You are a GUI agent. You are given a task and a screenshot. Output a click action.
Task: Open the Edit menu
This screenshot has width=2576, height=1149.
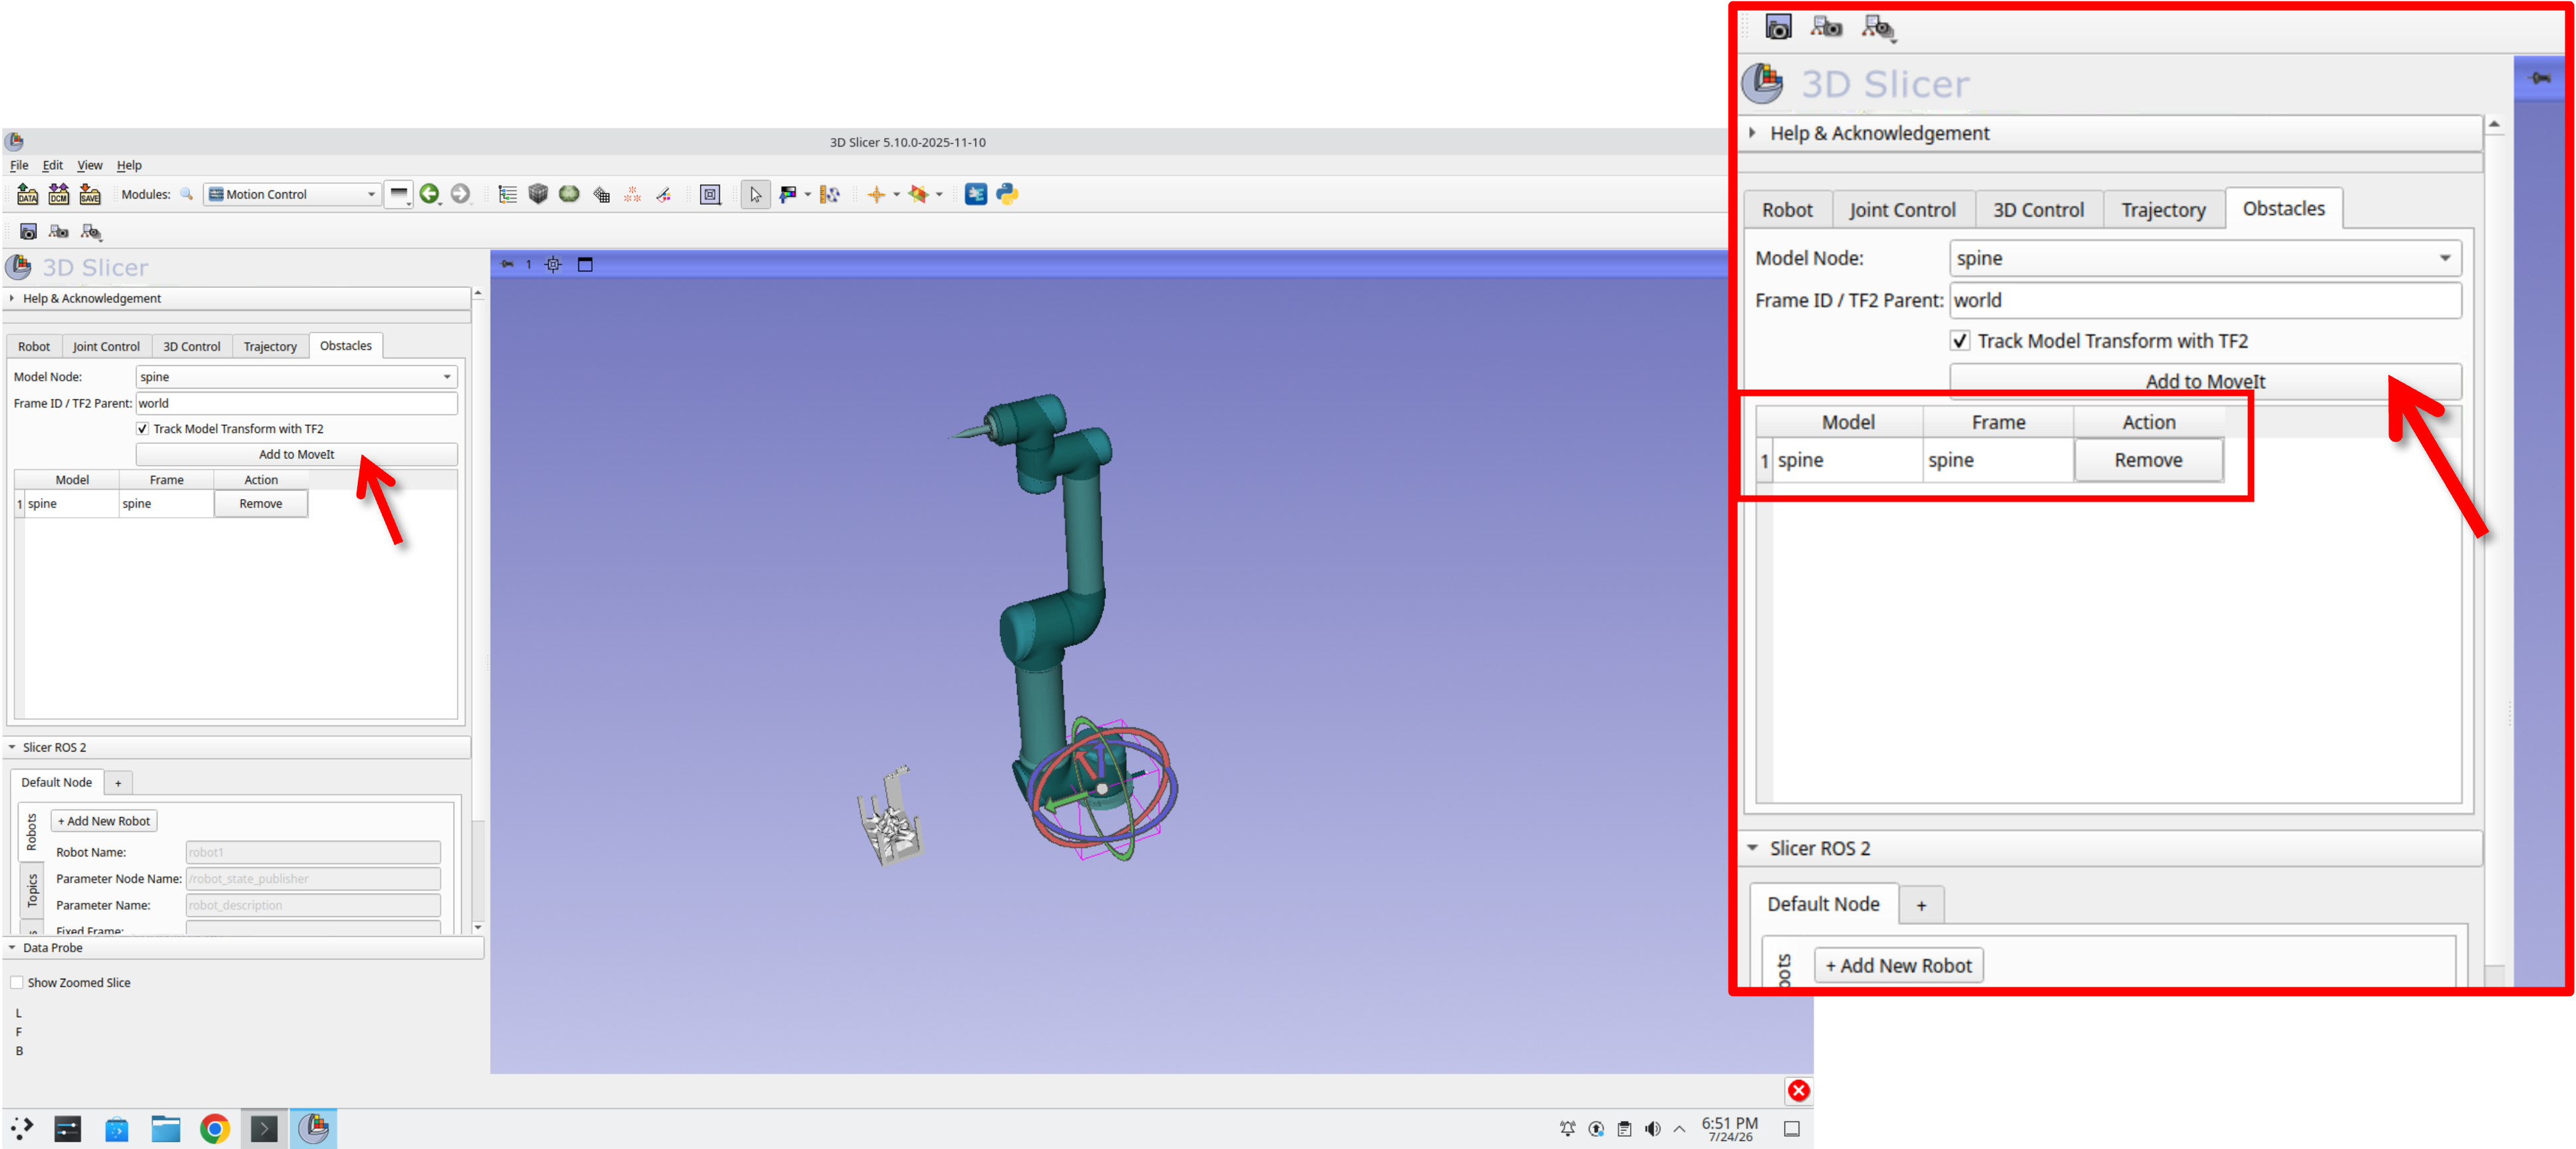52,166
